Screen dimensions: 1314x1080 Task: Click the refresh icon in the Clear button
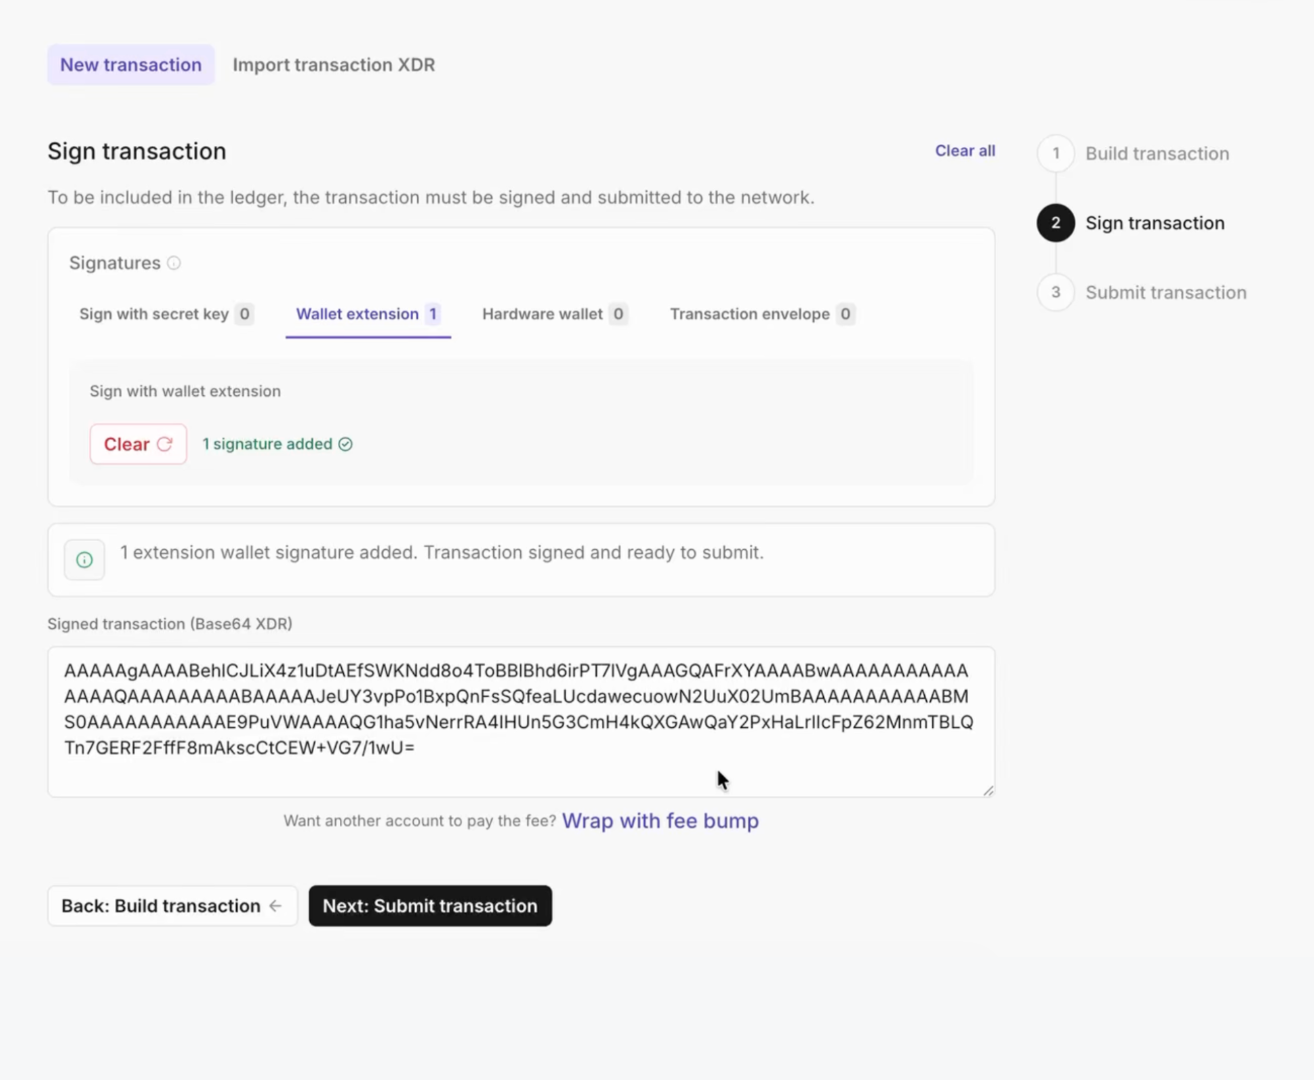pos(165,444)
